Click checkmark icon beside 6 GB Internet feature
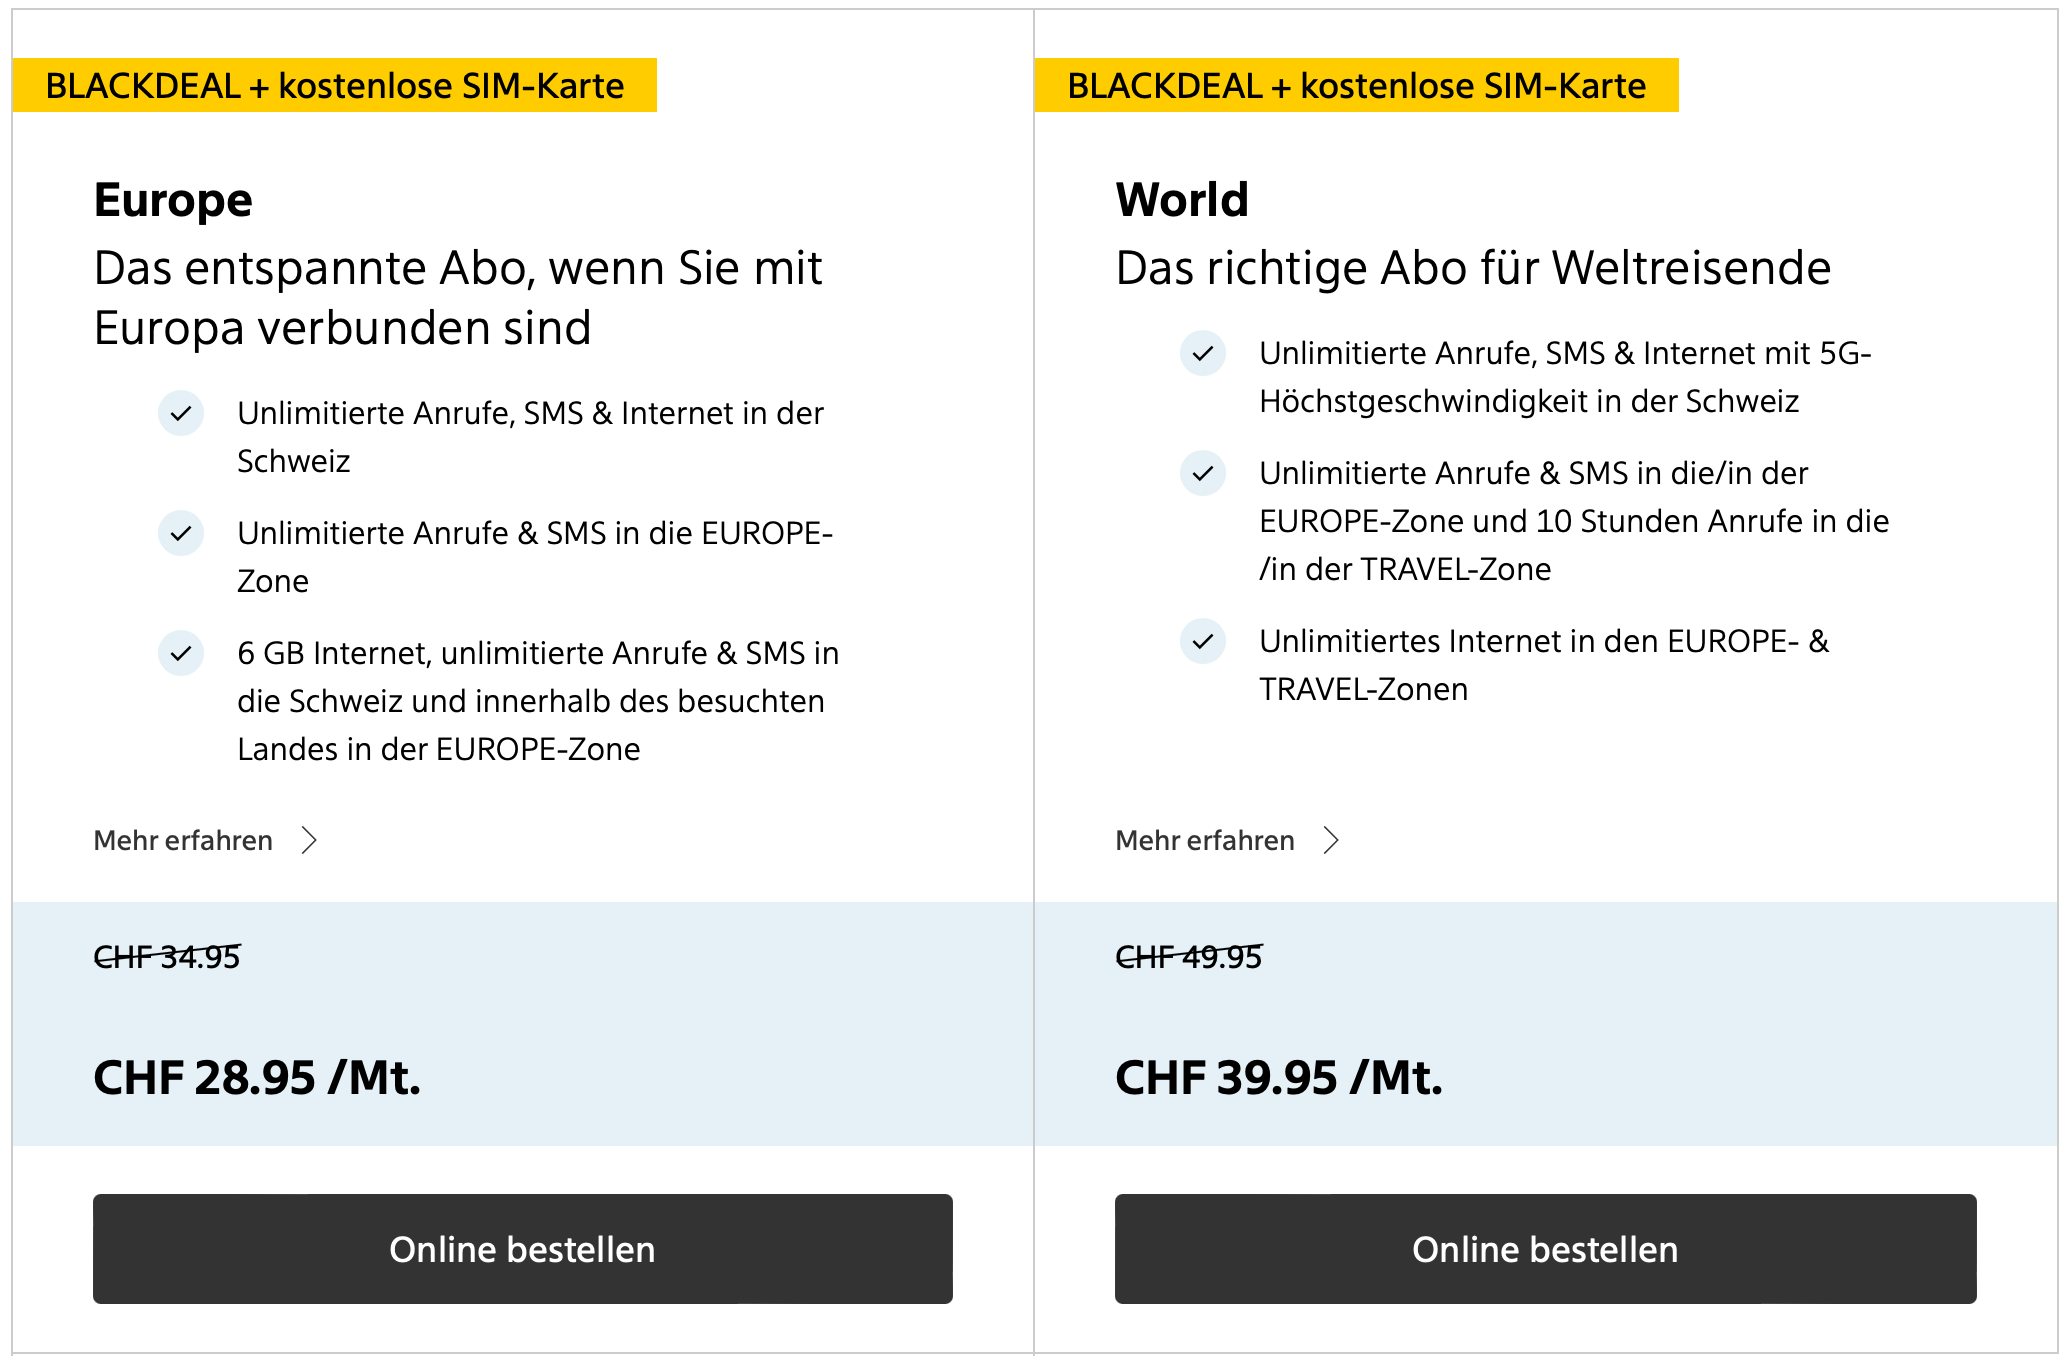Image resolution: width=2068 pixels, height=1356 pixels. click(x=181, y=653)
